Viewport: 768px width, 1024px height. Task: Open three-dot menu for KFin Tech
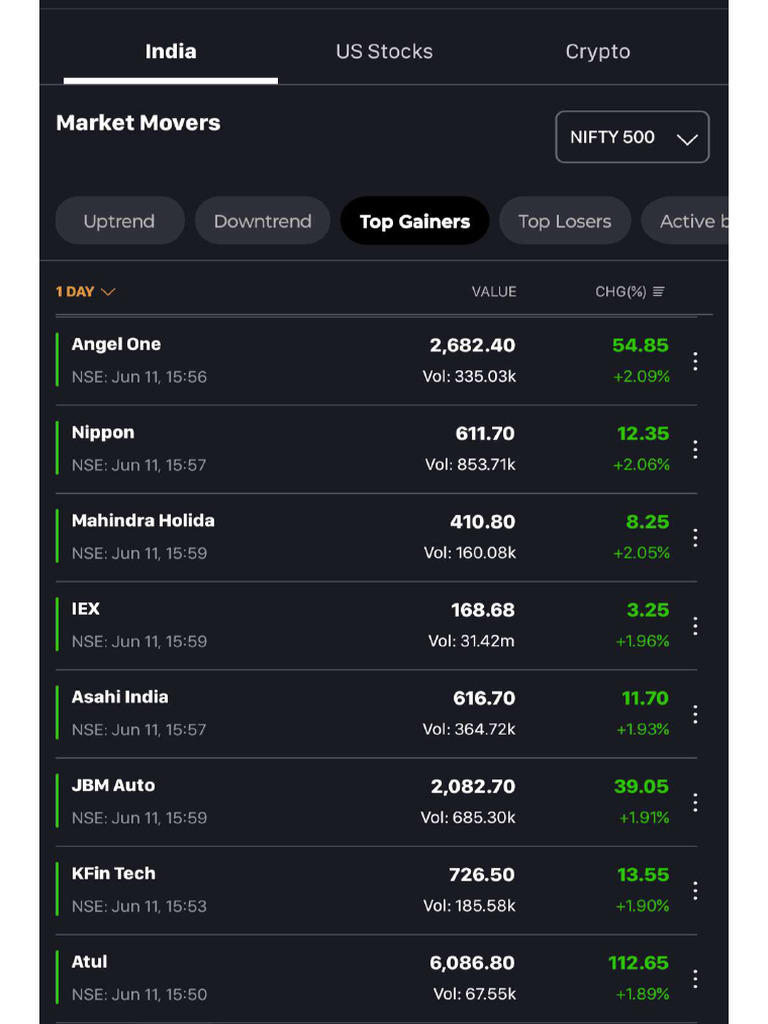[x=695, y=890]
